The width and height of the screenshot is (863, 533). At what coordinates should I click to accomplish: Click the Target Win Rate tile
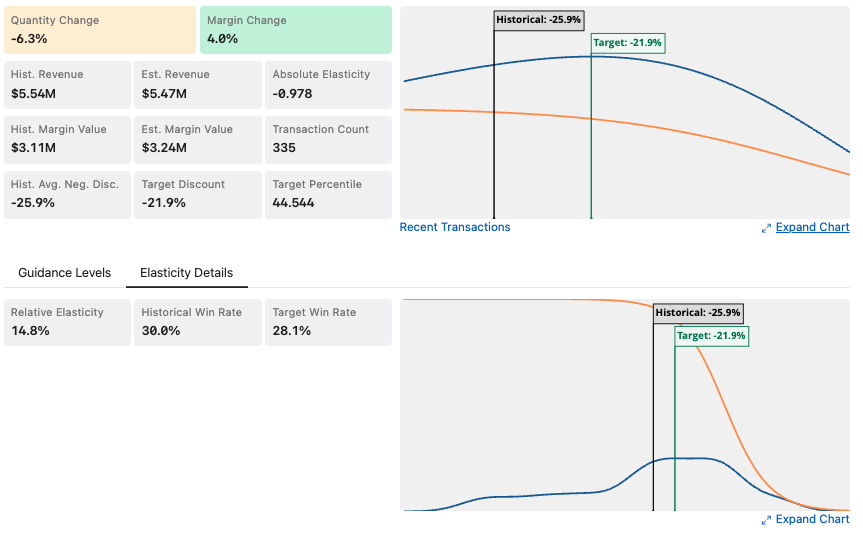point(328,322)
